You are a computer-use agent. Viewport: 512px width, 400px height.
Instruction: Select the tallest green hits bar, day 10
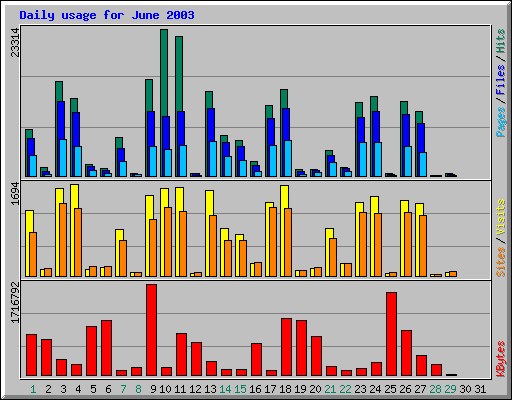point(164,73)
